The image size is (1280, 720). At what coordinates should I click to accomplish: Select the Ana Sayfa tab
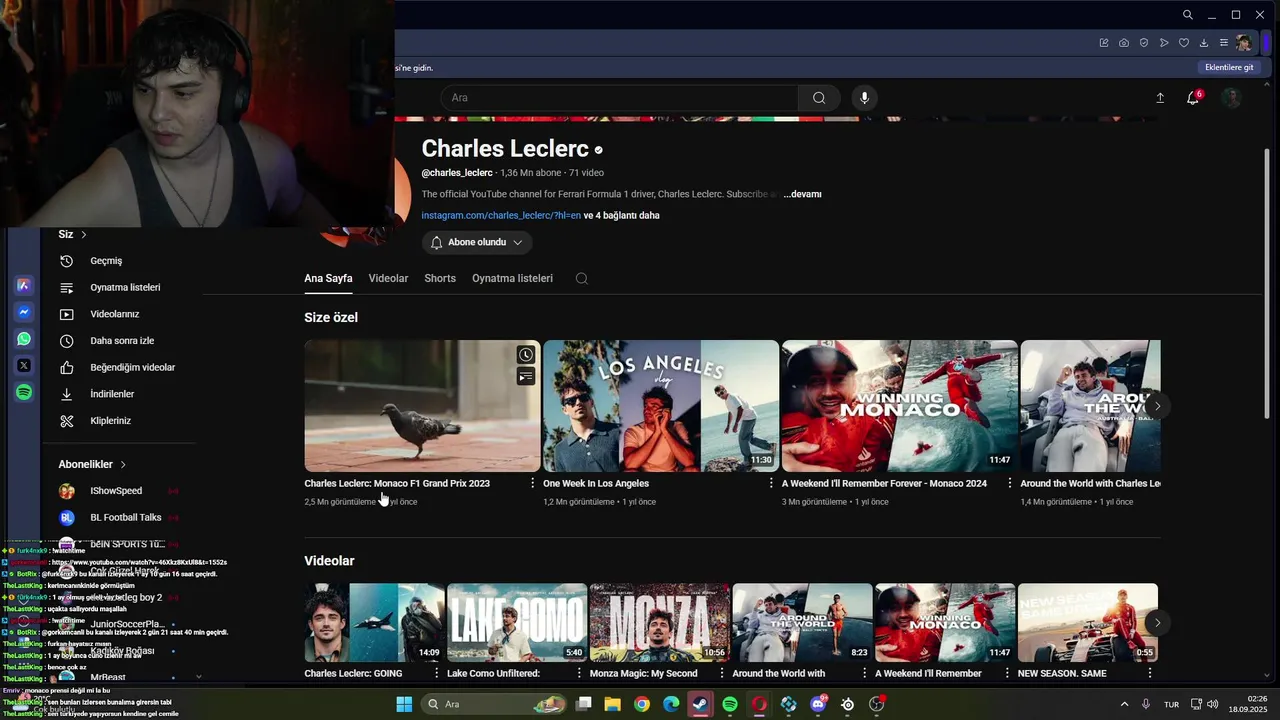click(328, 278)
